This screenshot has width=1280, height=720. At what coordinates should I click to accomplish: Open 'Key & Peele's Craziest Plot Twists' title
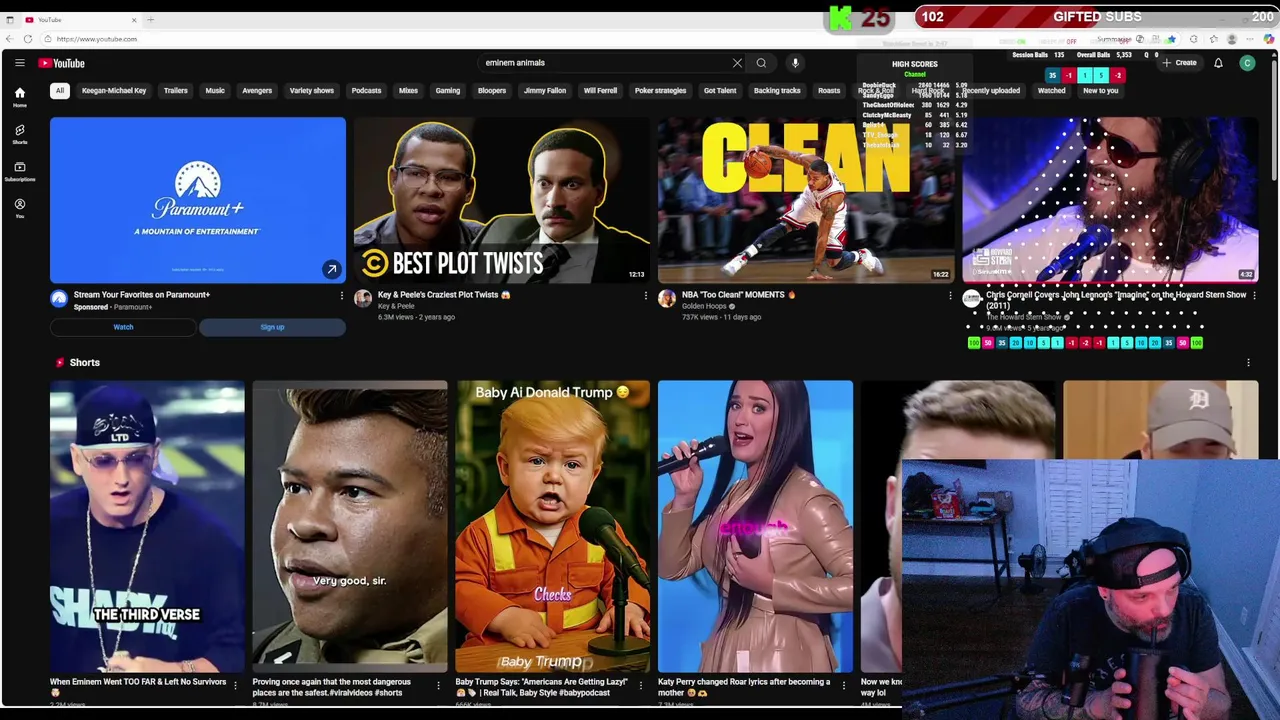coord(444,295)
